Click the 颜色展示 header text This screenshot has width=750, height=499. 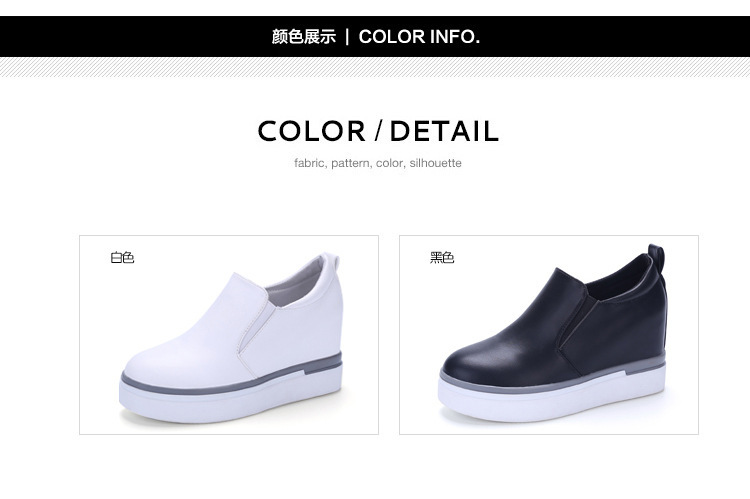click(304, 37)
